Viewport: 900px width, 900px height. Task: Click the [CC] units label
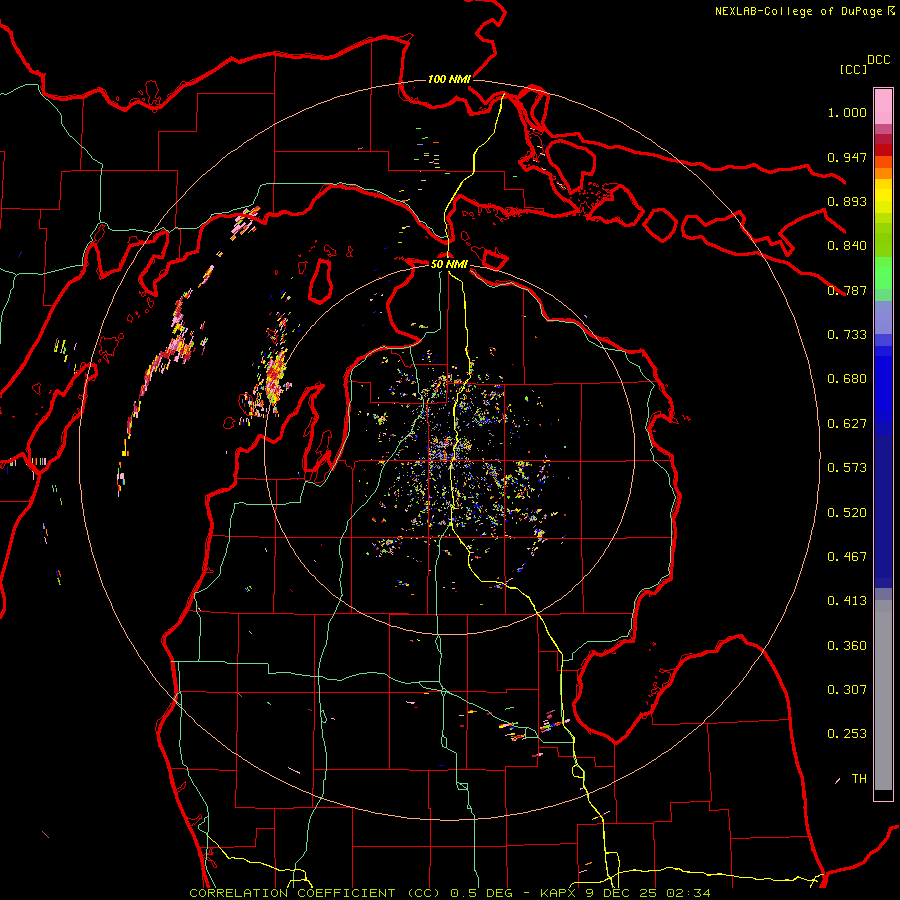[x=853, y=69]
